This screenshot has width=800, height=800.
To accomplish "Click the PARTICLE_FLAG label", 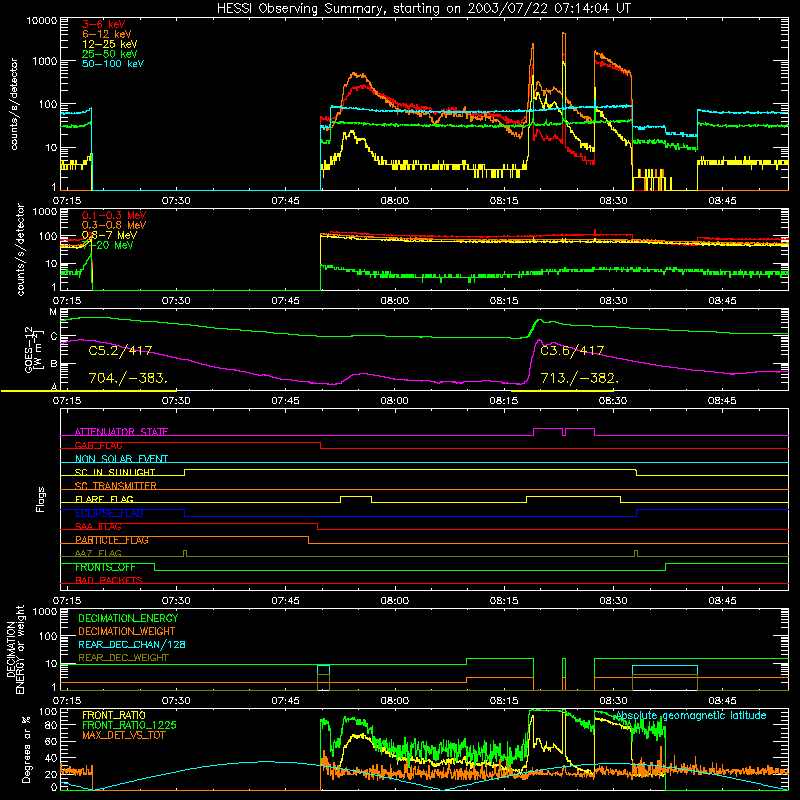I will coord(112,540).
